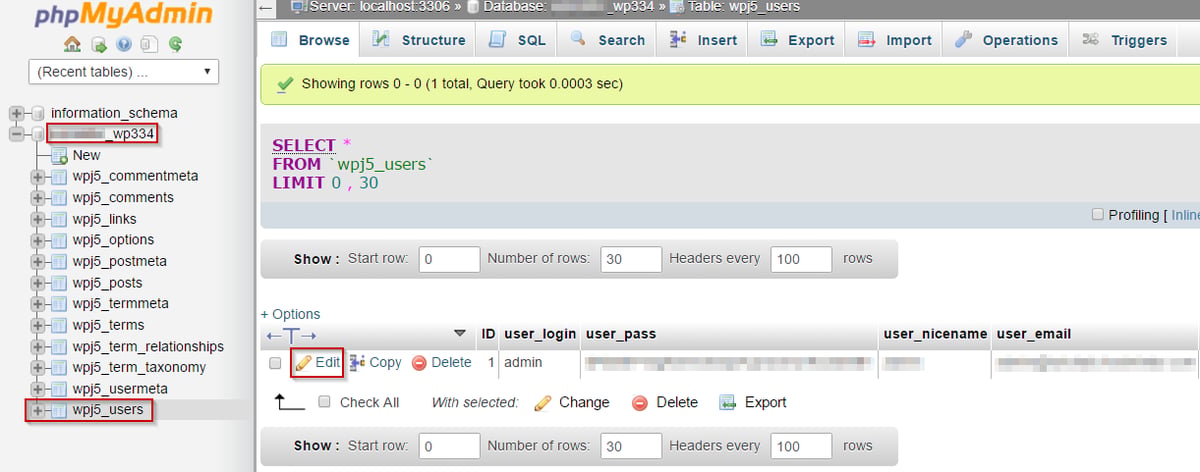Open the wpj5_term_relationships table
This screenshot has width=1200, height=472.
point(148,346)
